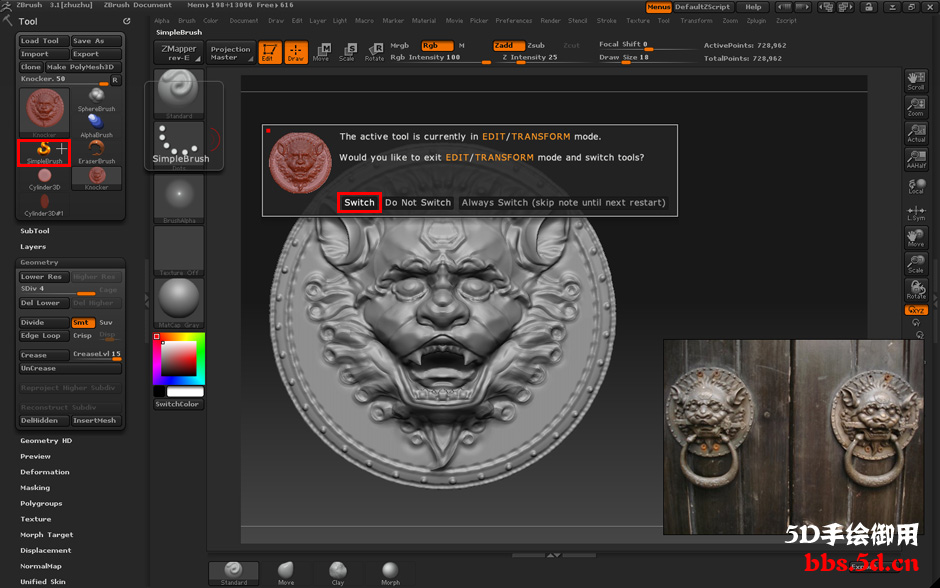Toggle Zadd sculpting mode
The width and height of the screenshot is (940, 588).
pyautogui.click(x=509, y=46)
